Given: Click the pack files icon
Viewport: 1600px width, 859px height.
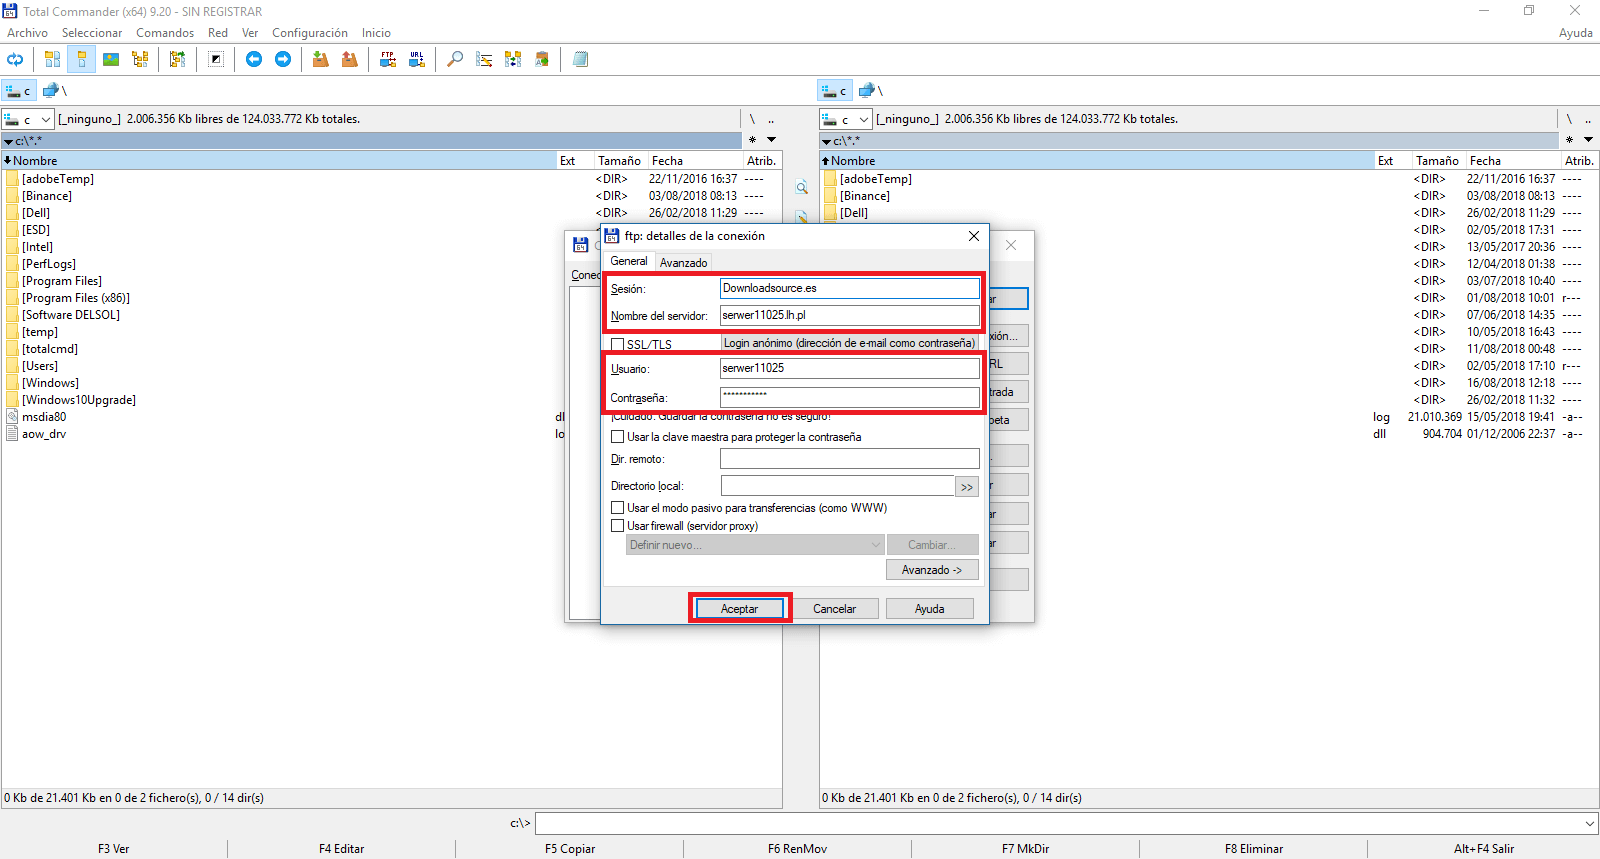Looking at the screenshot, I should 320,59.
